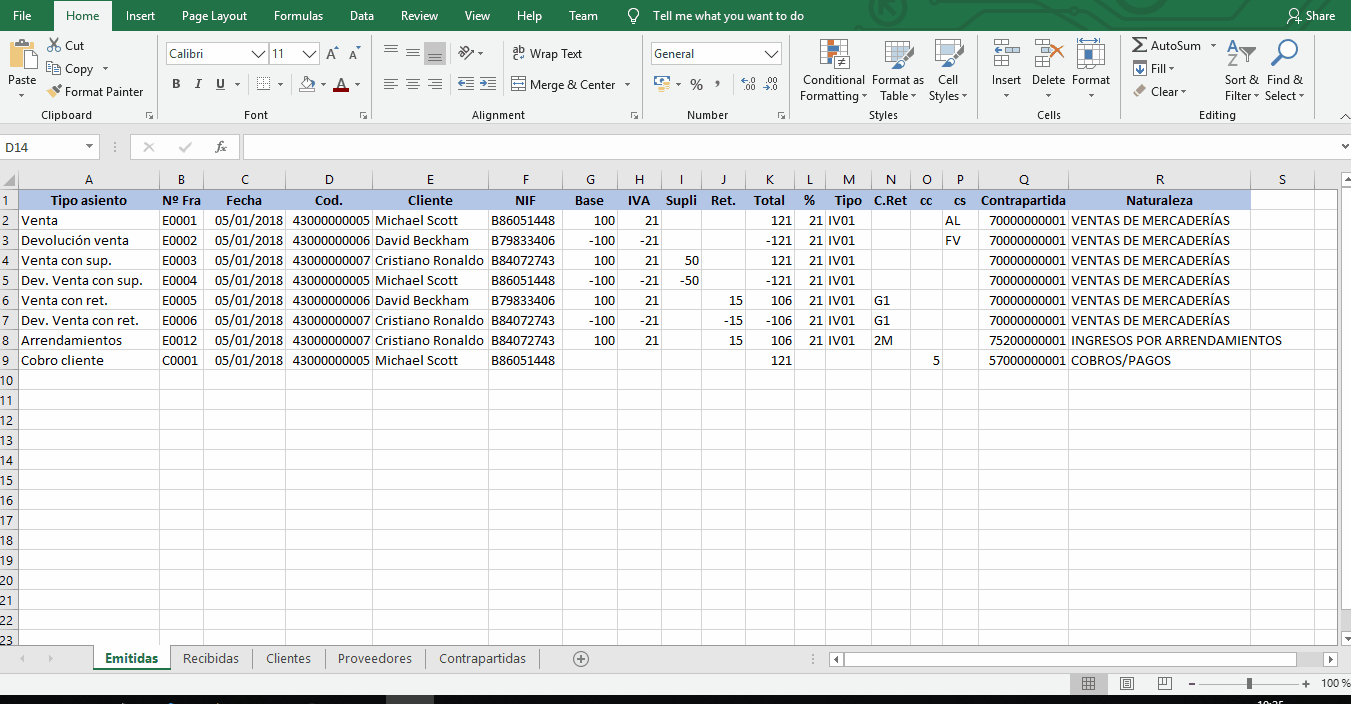Open the Recibidas sheet tab
Image resolution: width=1351 pixels, height=704 pixels.
click(211, 658)
